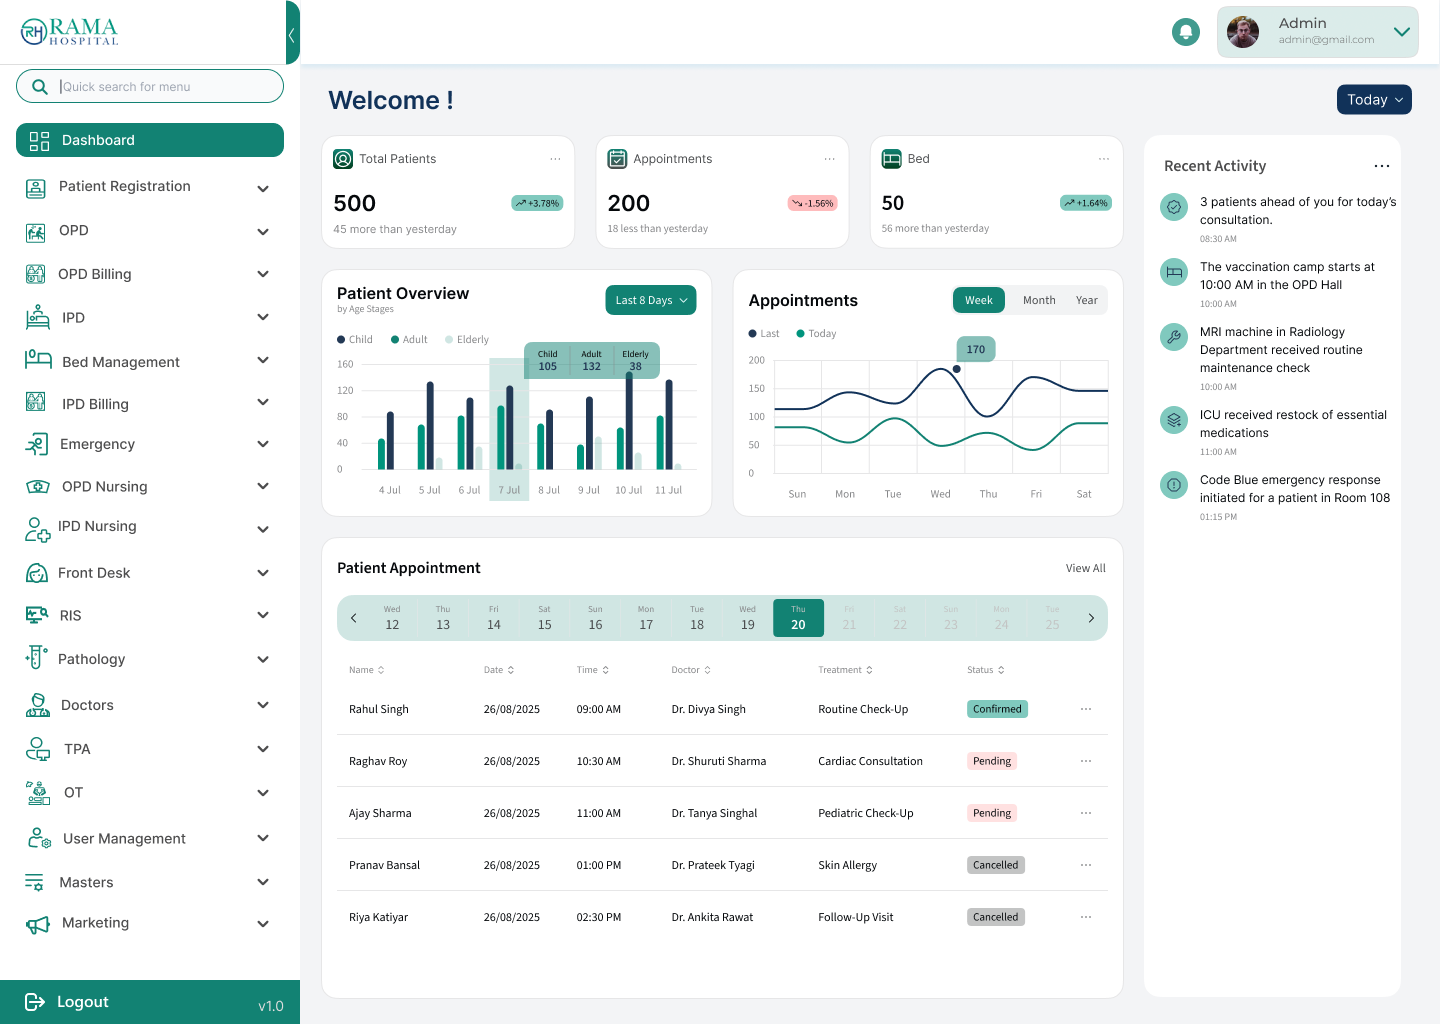Click the notification bell icon
The image size is (1440, 1024).
click(1185, 32)
